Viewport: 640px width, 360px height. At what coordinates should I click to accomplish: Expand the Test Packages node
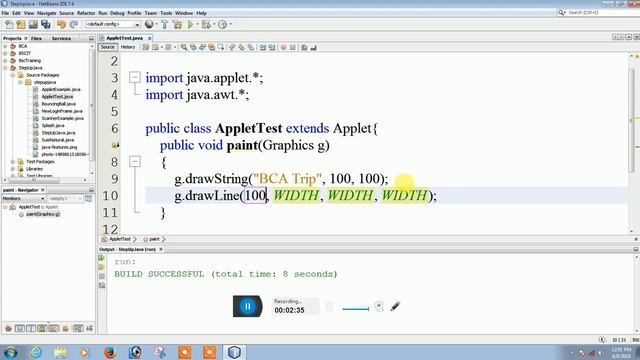click(13, 162)
